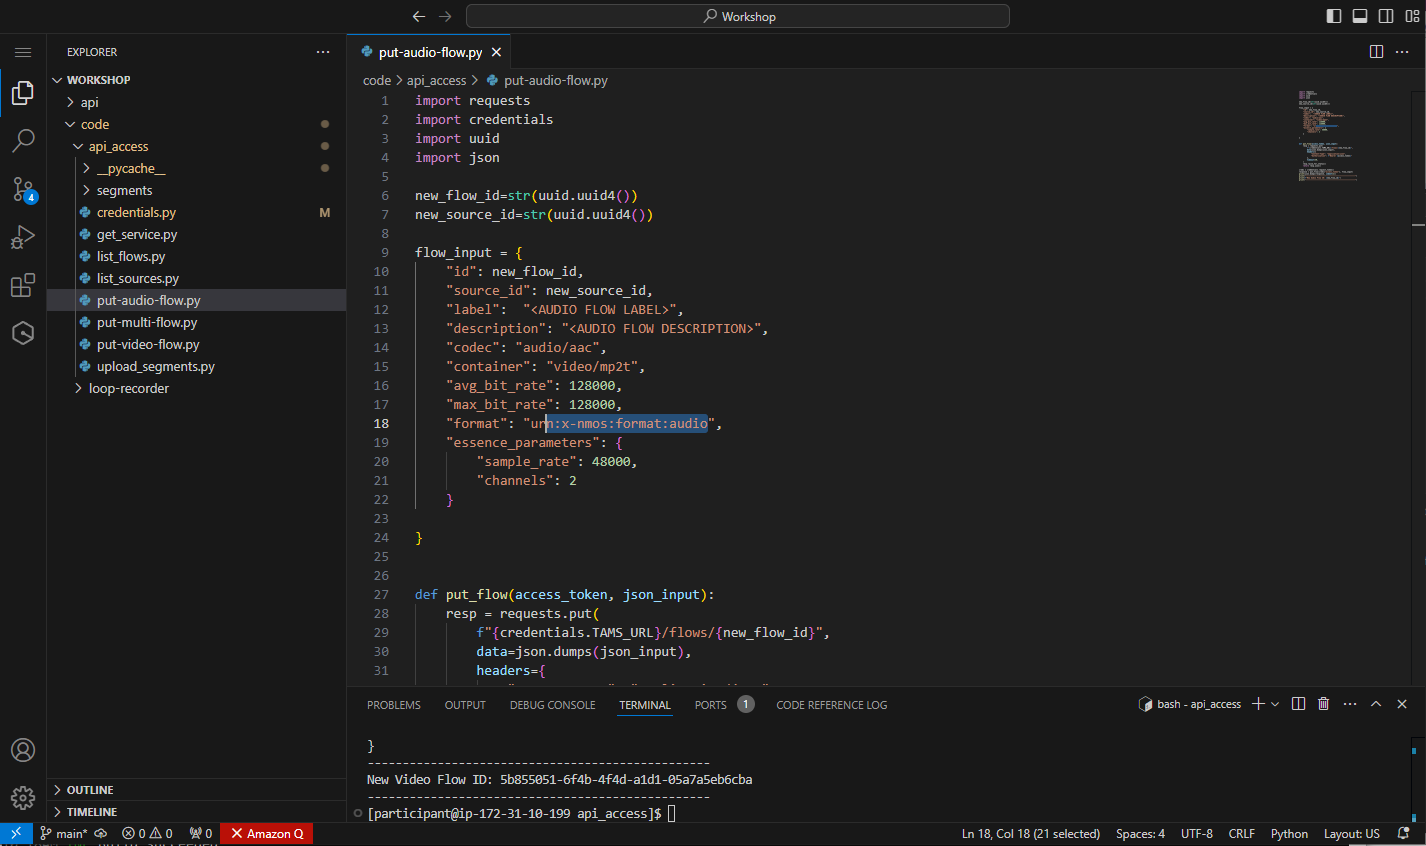Switch to the OUTPUT tab
The width and height of the screenshot is (1426, 846).
pyautogui.click(x=465, y=705)
